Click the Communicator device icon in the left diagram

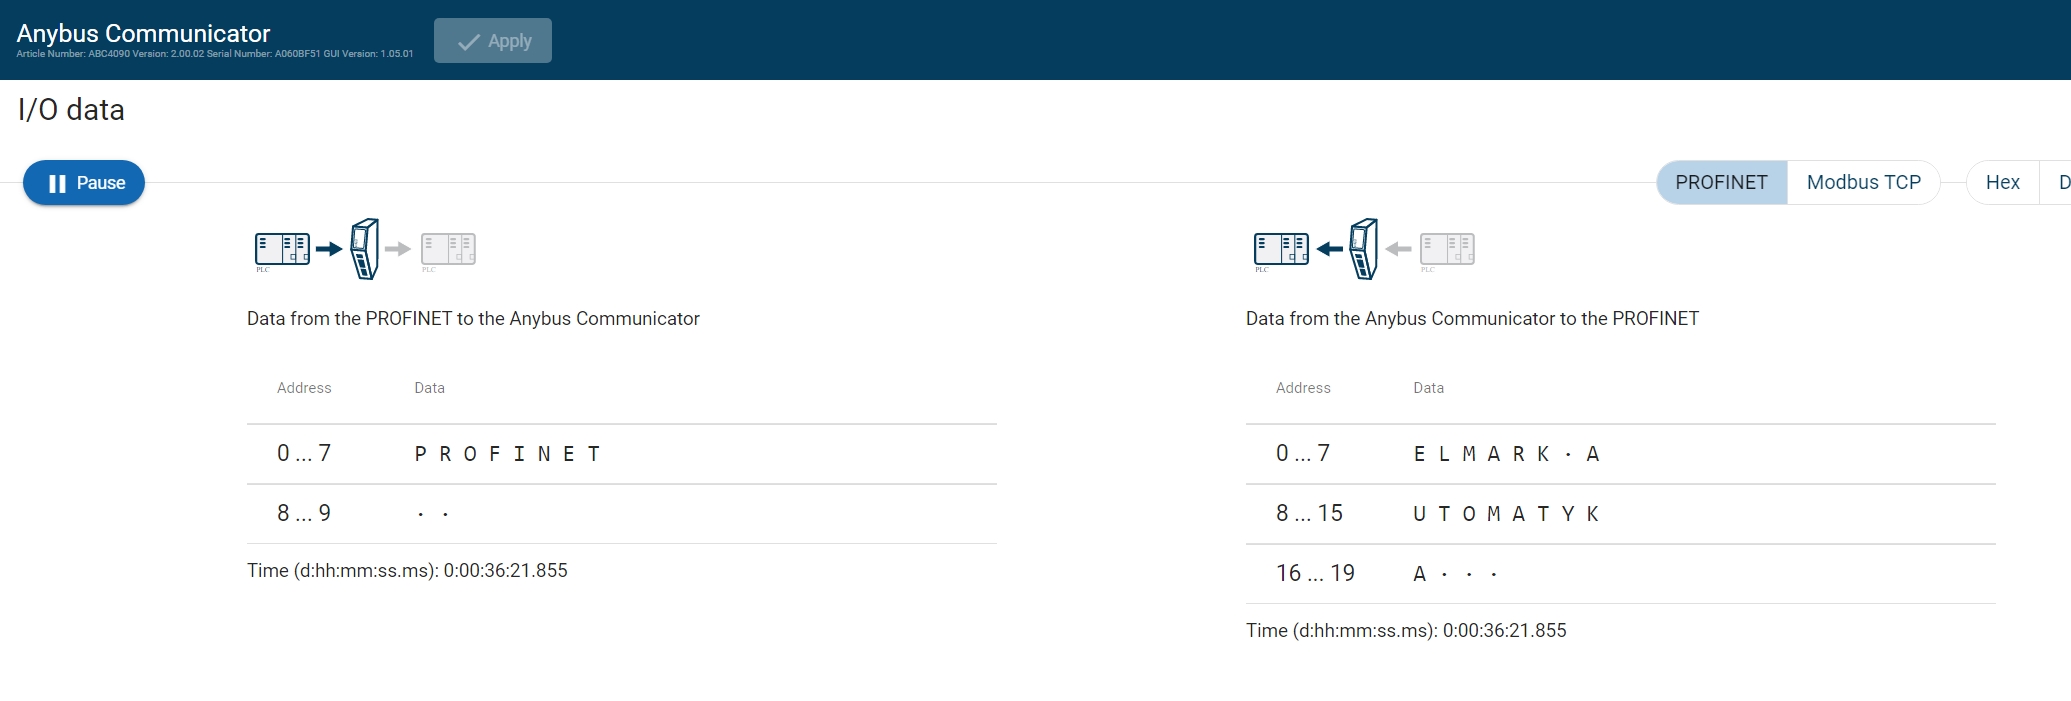[365, 249]
